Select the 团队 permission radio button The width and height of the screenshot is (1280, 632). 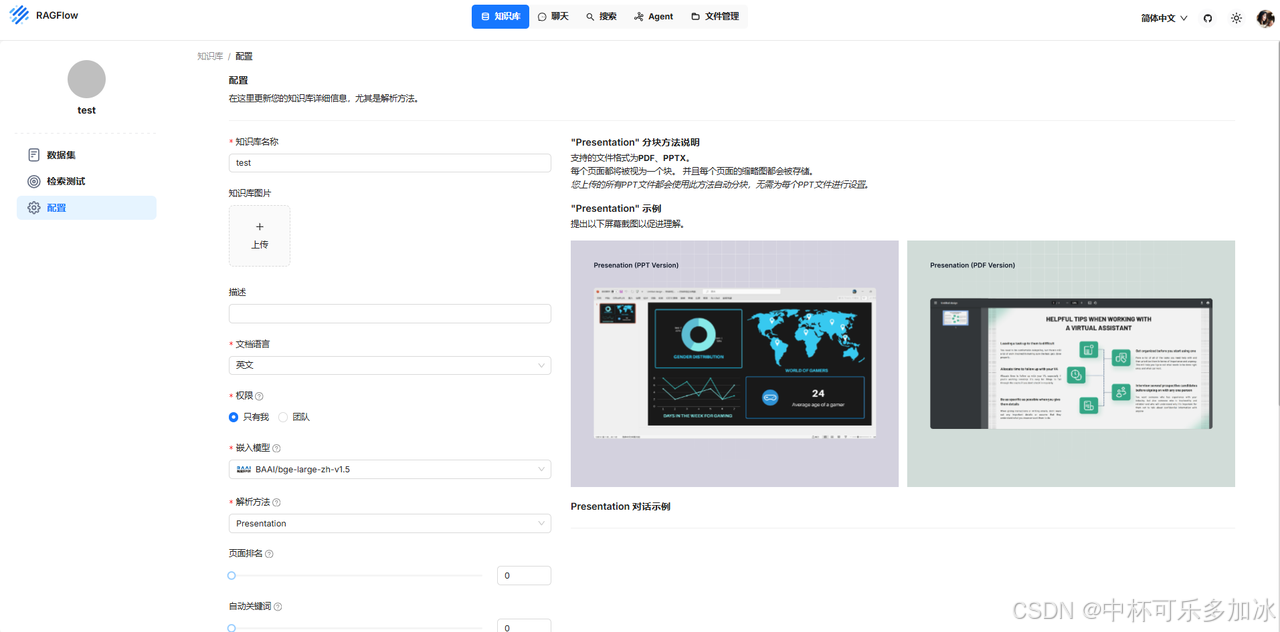(284, 417)
